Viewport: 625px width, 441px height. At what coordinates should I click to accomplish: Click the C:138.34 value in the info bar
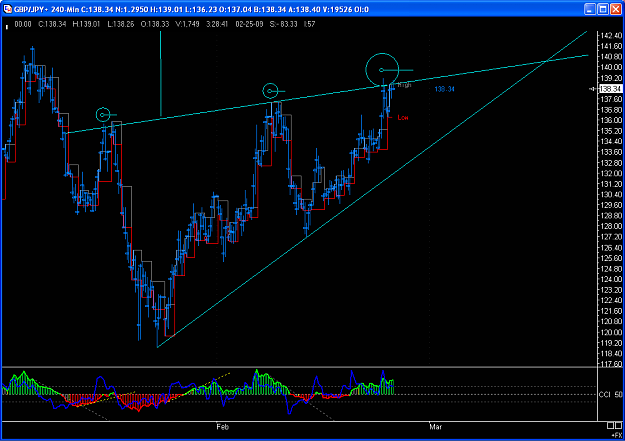click(52, 24)
